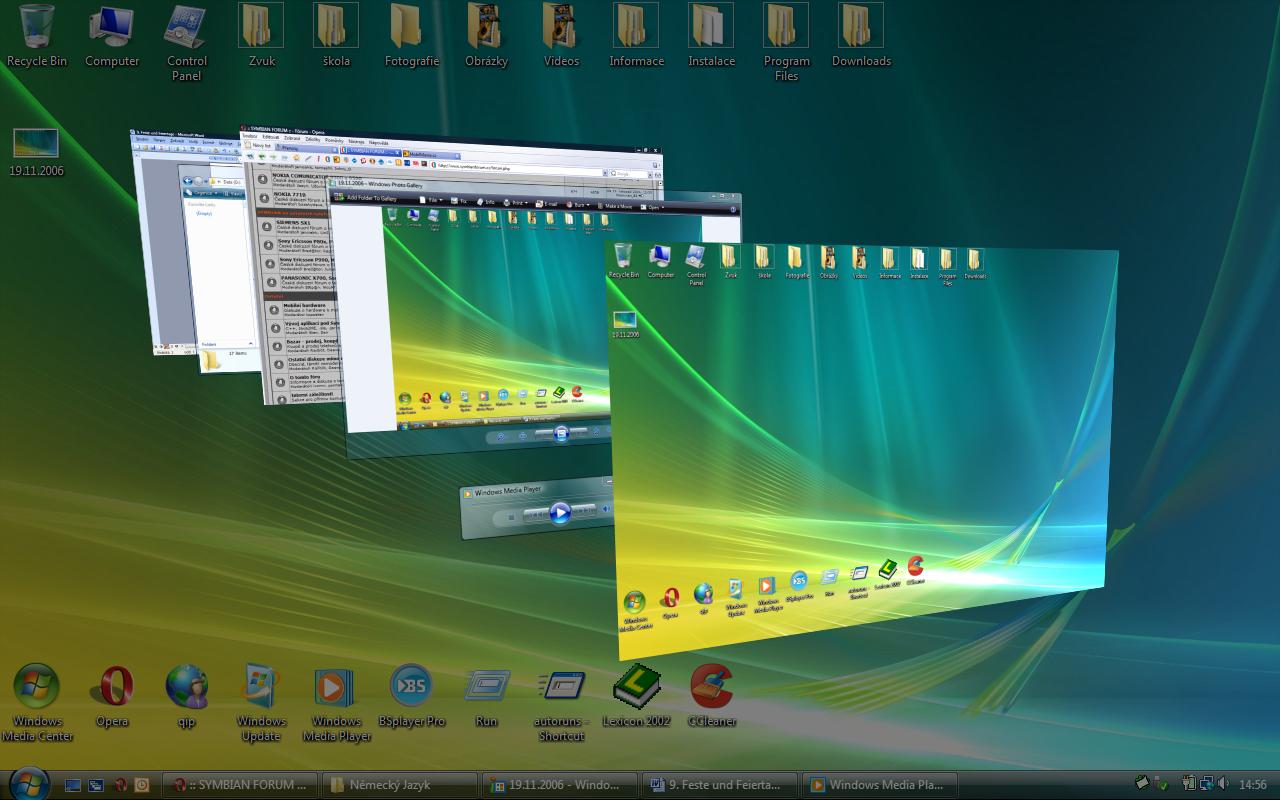The image size is (1280, 800).
Task: Select the 19.11.2006 image file on desktop
Action: (x=36, y=152)
